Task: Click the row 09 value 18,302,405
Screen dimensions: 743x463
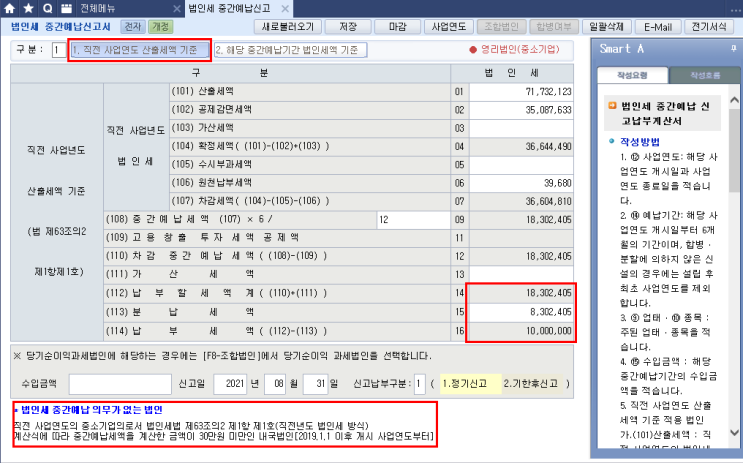Action: click(x=521, y=220)
